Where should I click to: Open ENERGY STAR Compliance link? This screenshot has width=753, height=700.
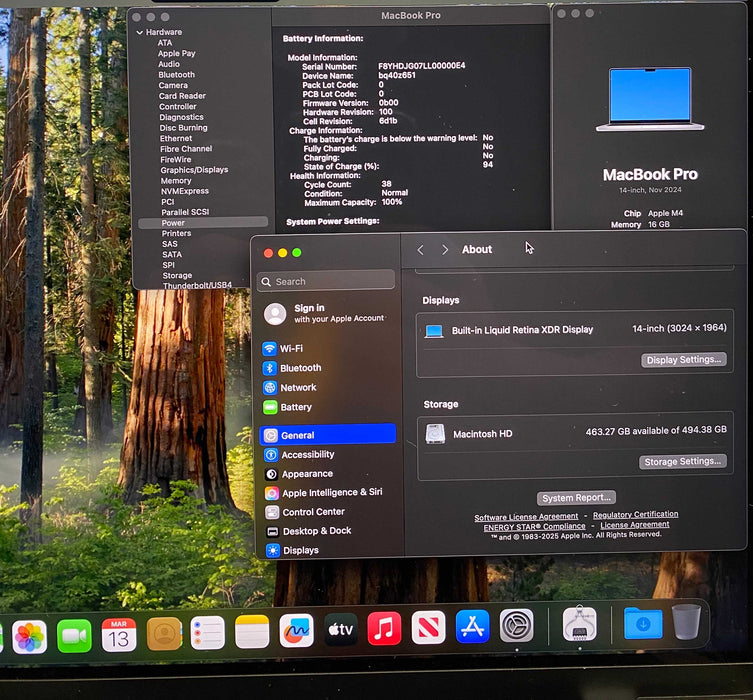click(534, 527)
